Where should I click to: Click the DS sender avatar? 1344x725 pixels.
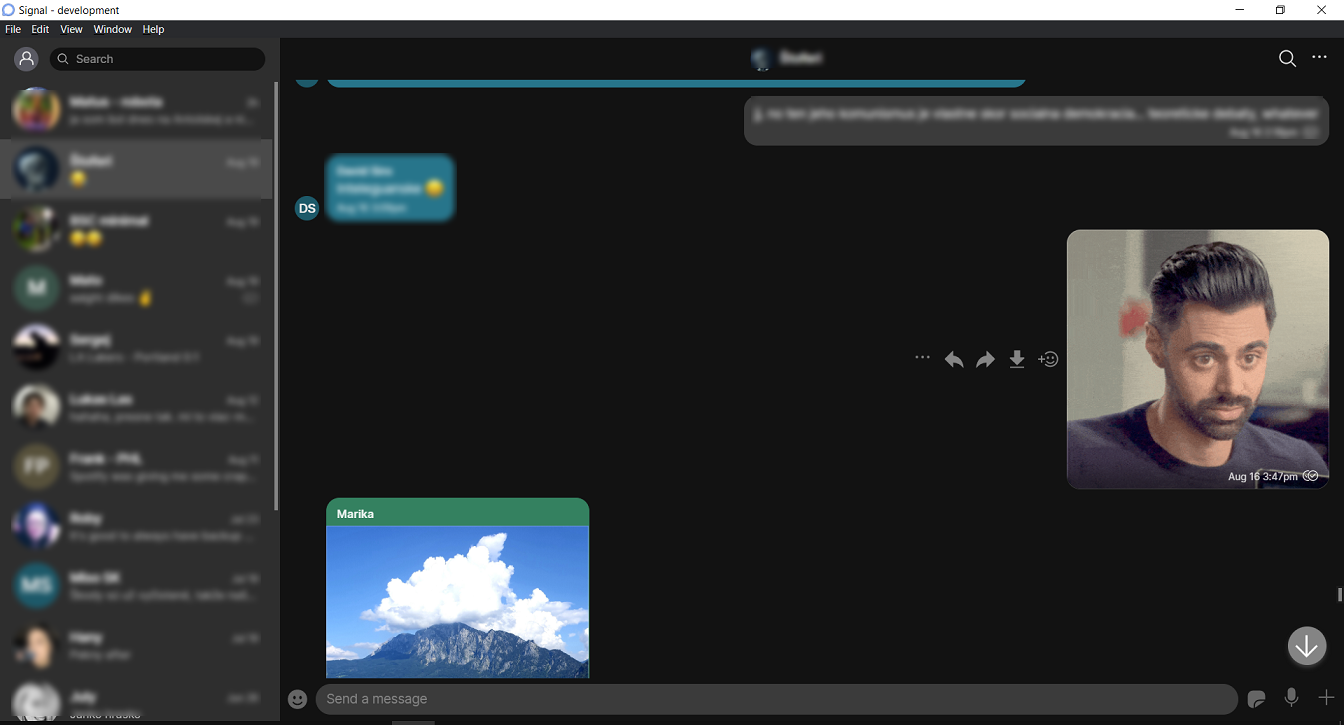(x=307, y=208)
